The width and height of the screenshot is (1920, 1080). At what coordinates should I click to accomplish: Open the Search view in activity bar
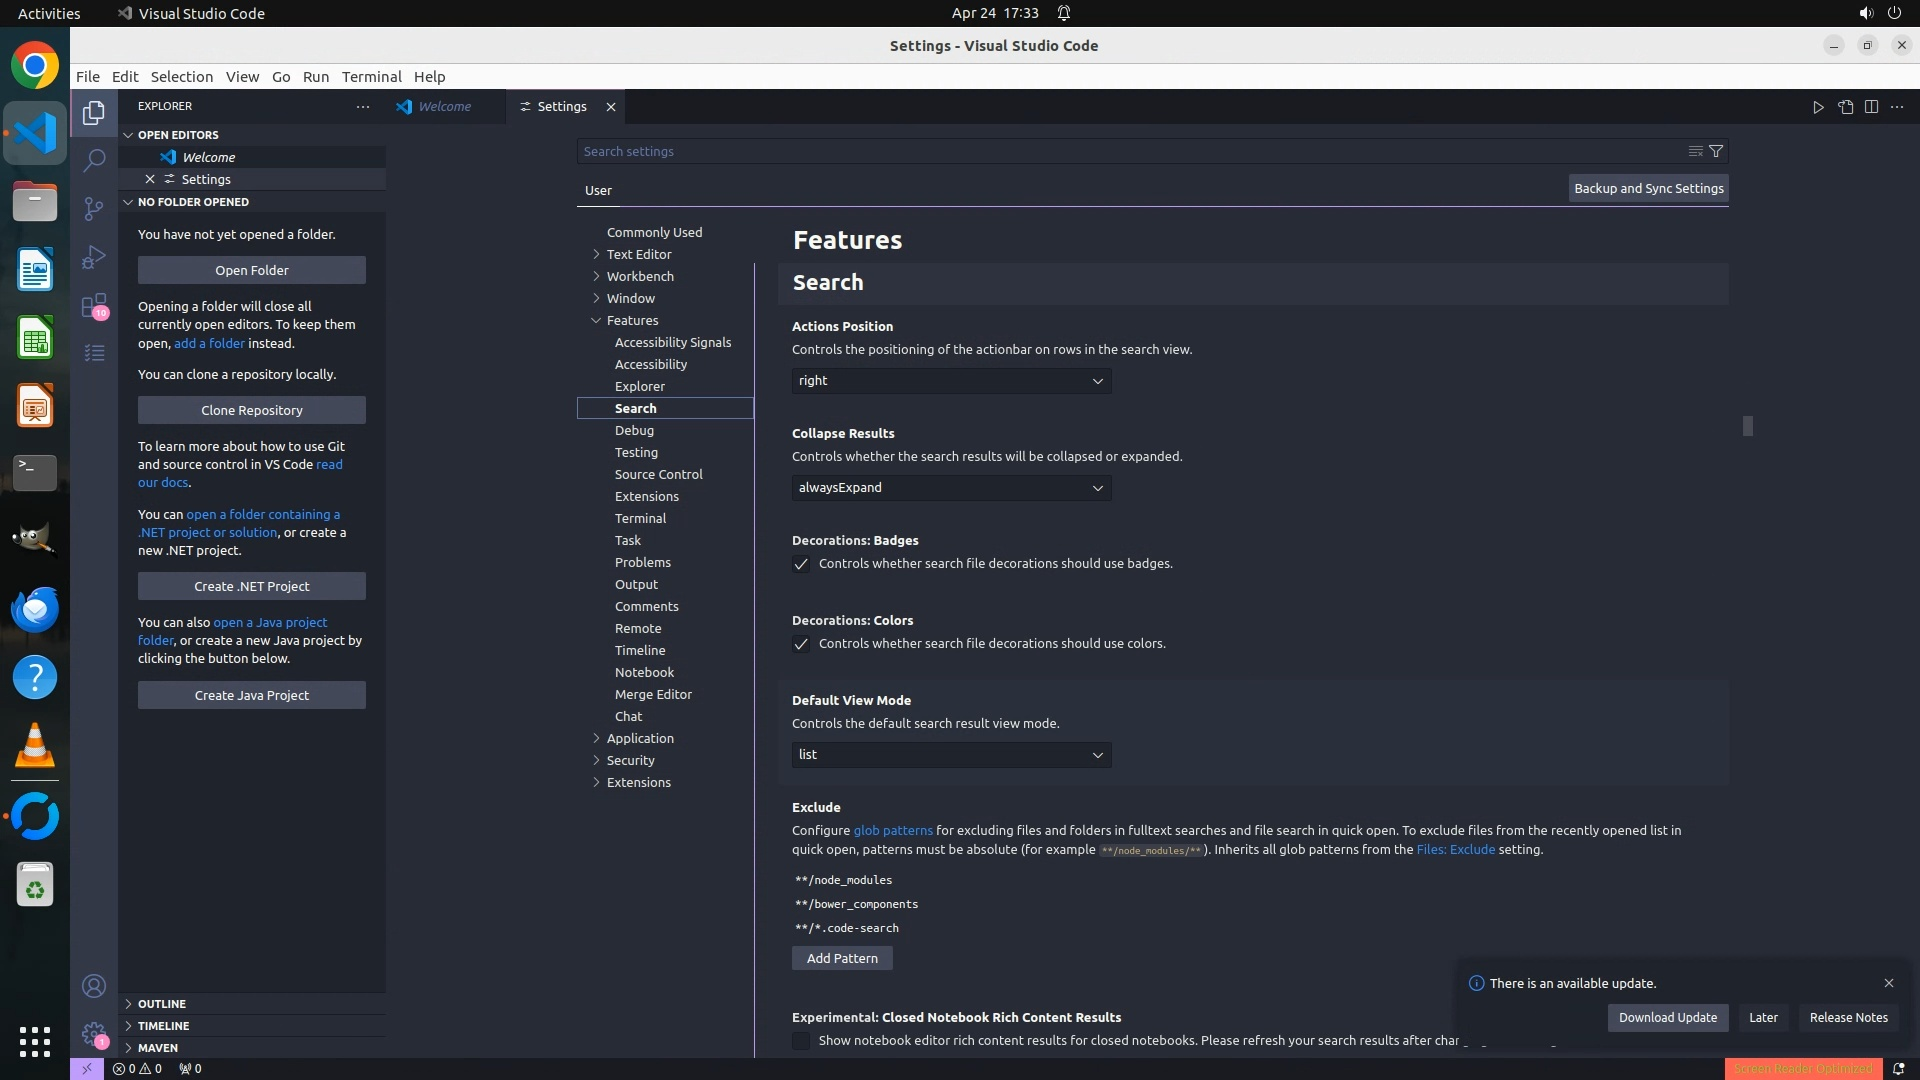pos(94,160)
